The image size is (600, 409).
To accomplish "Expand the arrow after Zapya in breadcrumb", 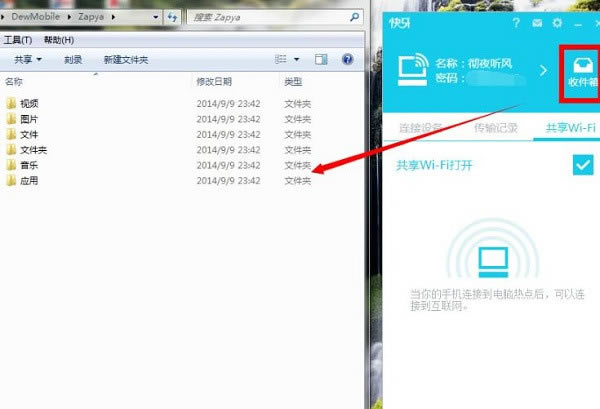I will 113,17.
